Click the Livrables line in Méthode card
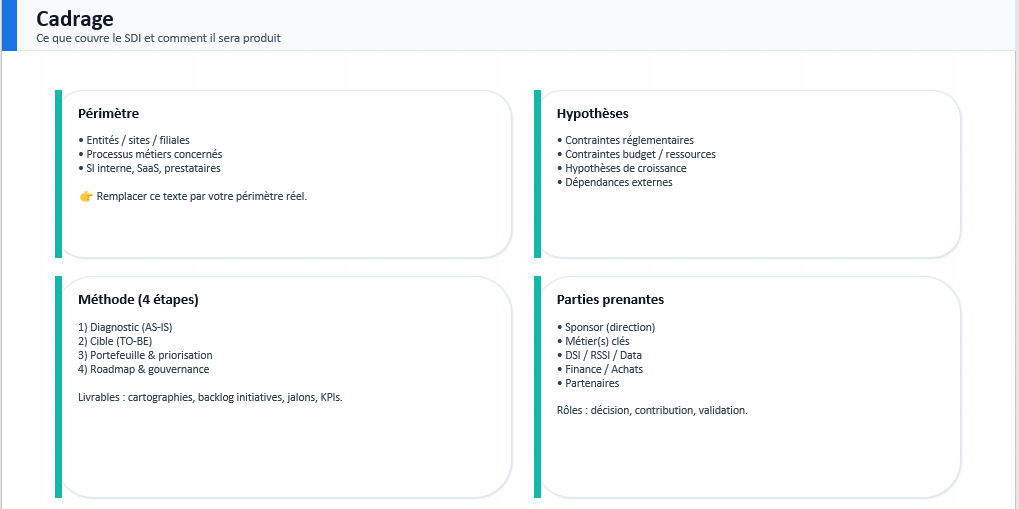The height and width of the screenshot is (509, 1019). click(210, 397)
